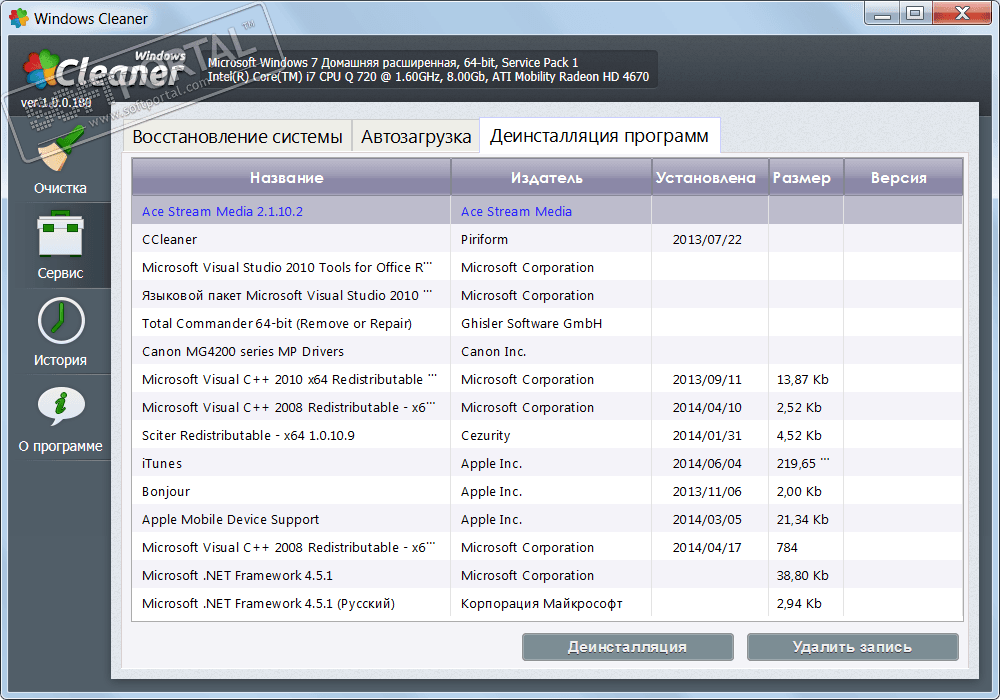Image resolution: width=1000 pixels, height=700 pixels.
Task: Select Sciter Redistributable - x64 1.0.10.9
Action: click(547, 435)
